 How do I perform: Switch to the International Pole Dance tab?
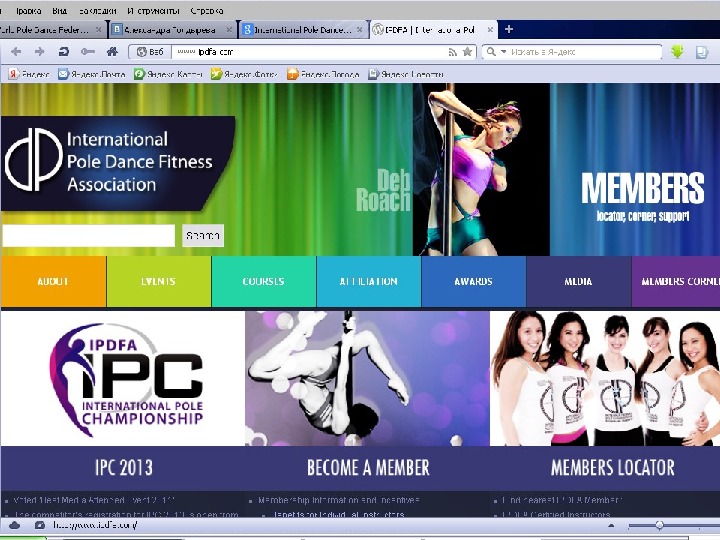(x=303, y=30)
